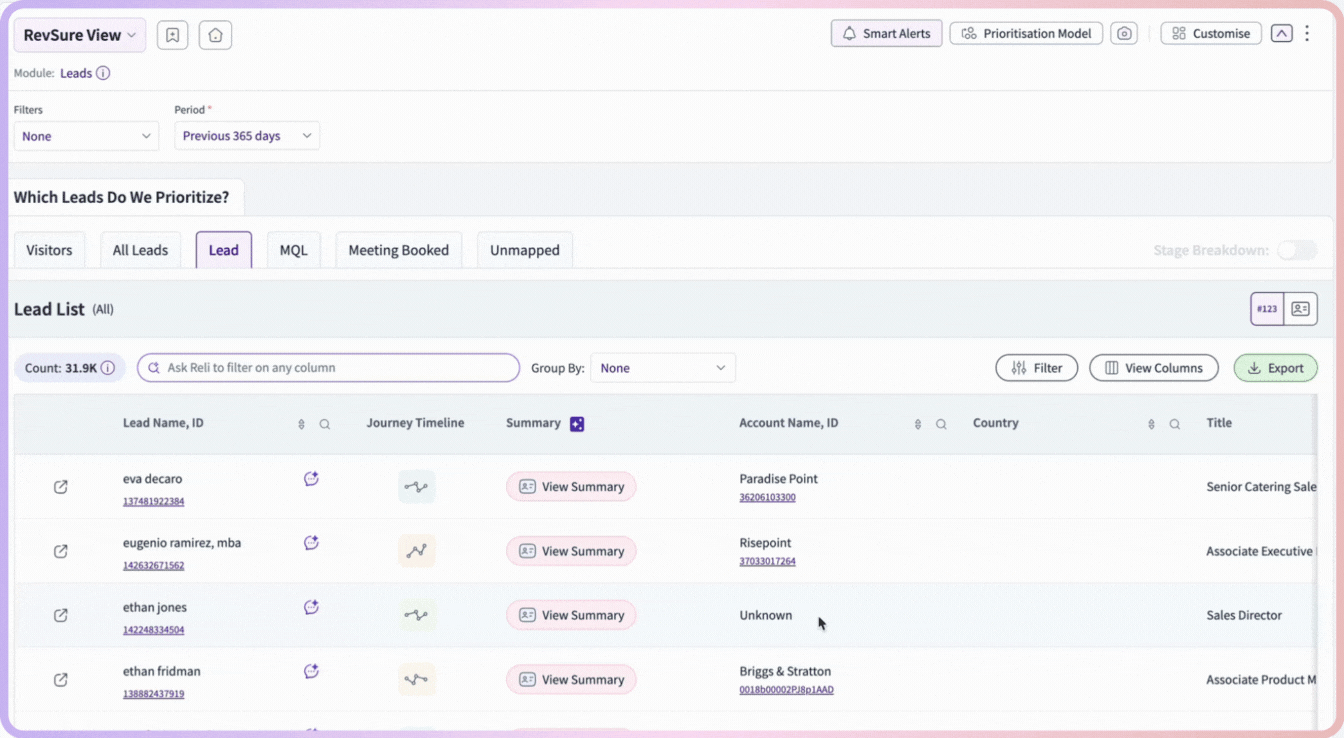Screen dimensions: 1344x738
Task: Open eugenio ramirez record external link icon
Action: coord(61,551)
